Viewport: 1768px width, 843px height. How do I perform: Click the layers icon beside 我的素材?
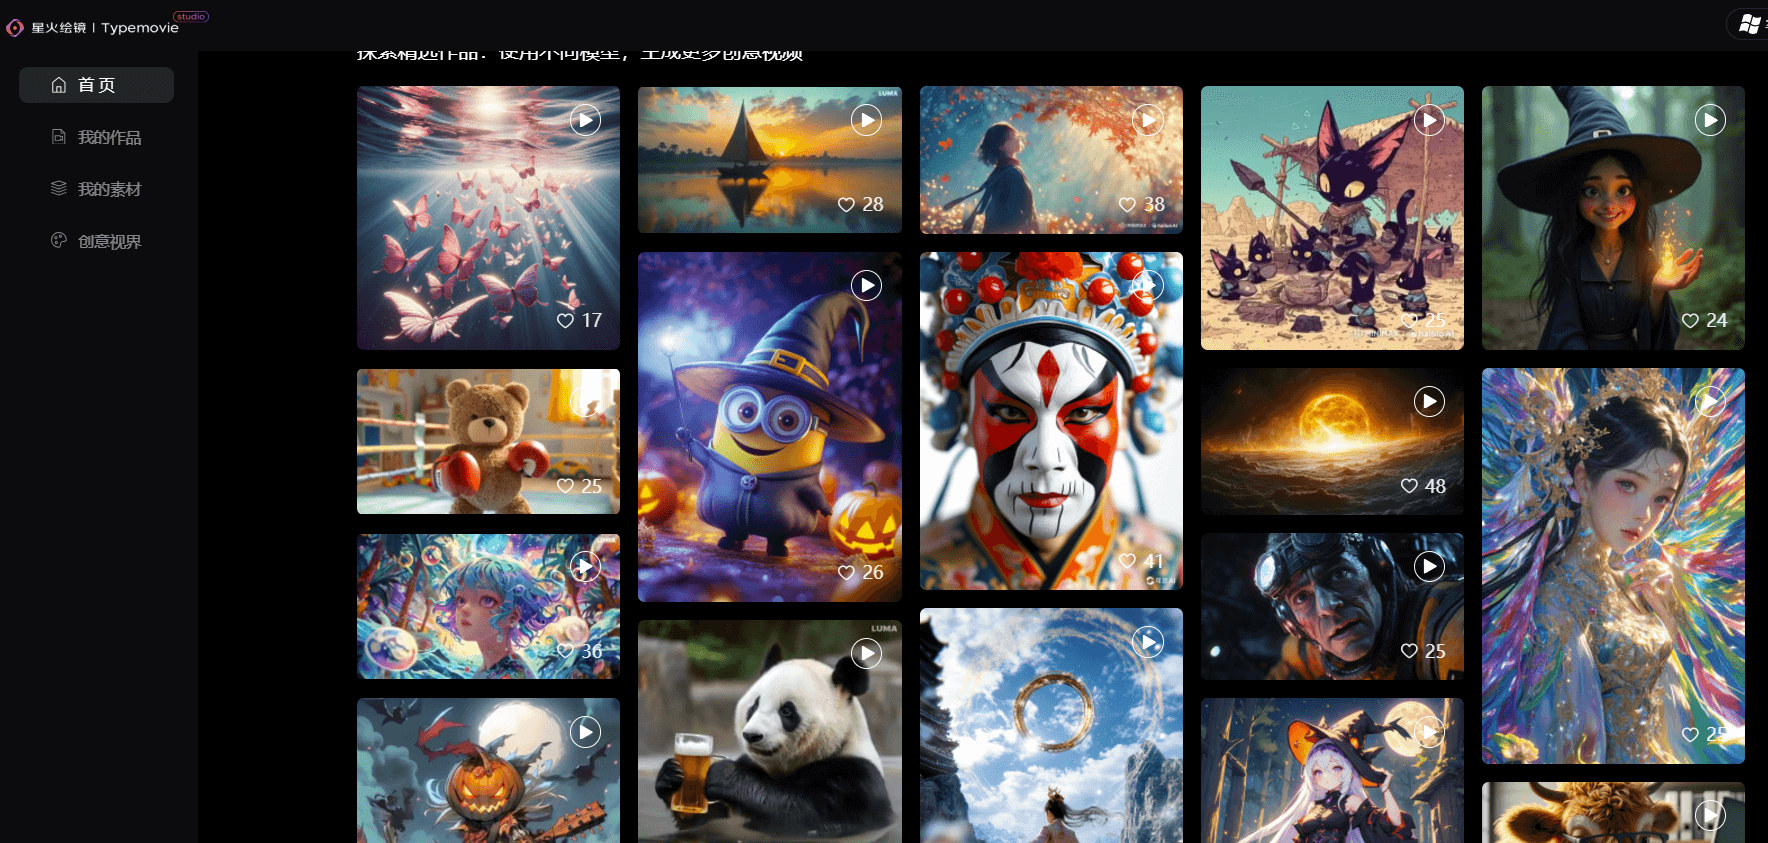(x=59, y=188)
